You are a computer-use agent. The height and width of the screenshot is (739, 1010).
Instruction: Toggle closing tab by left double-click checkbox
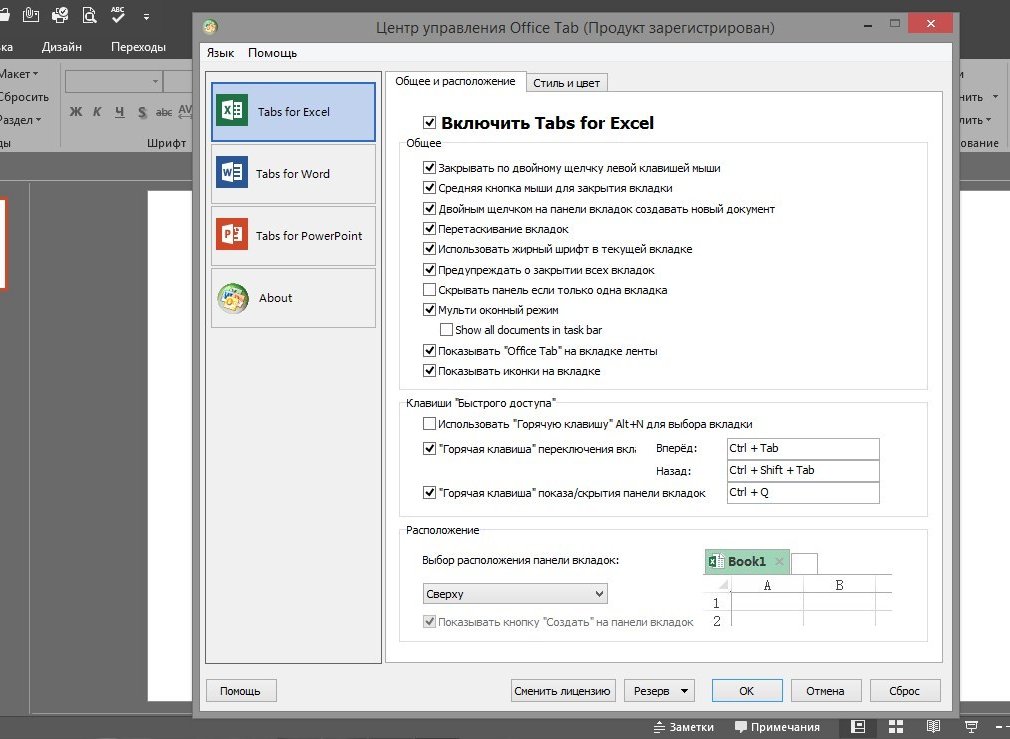click(x=430, y=168)
